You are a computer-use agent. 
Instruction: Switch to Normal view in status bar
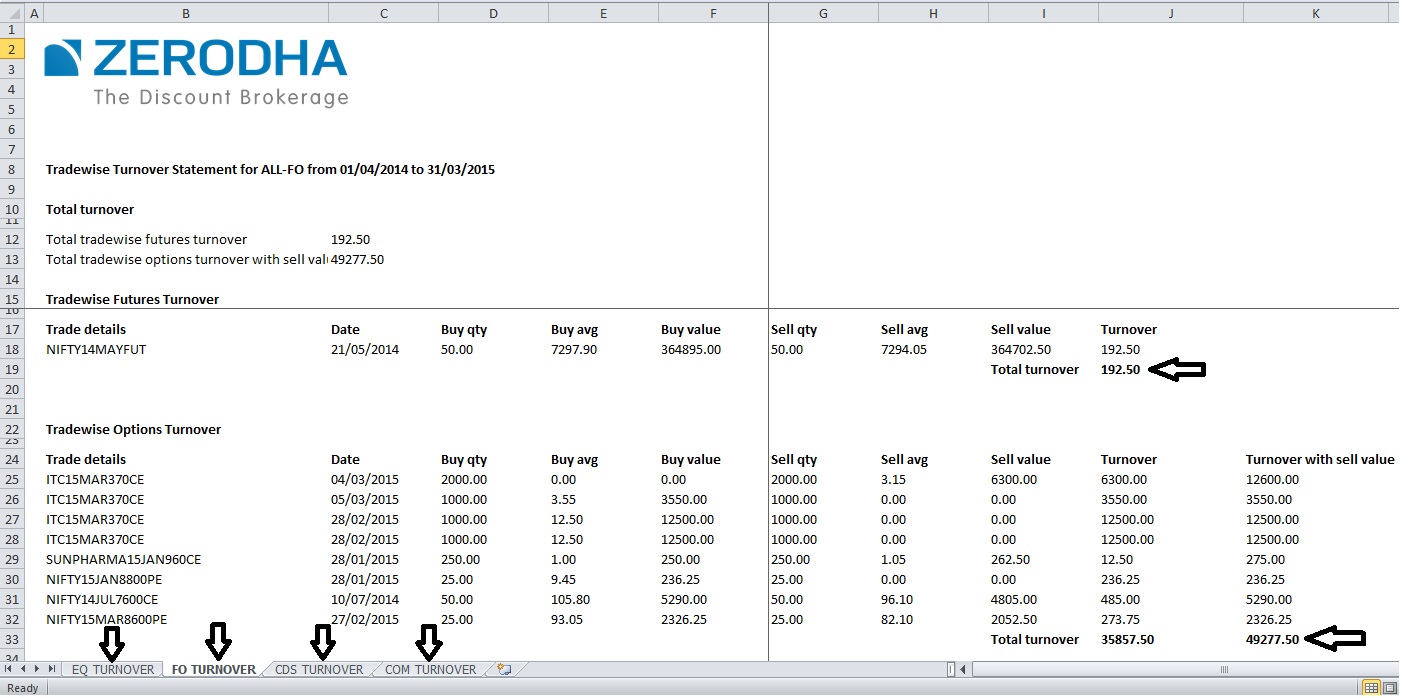pyautogui.click(x=1372, y=688)
